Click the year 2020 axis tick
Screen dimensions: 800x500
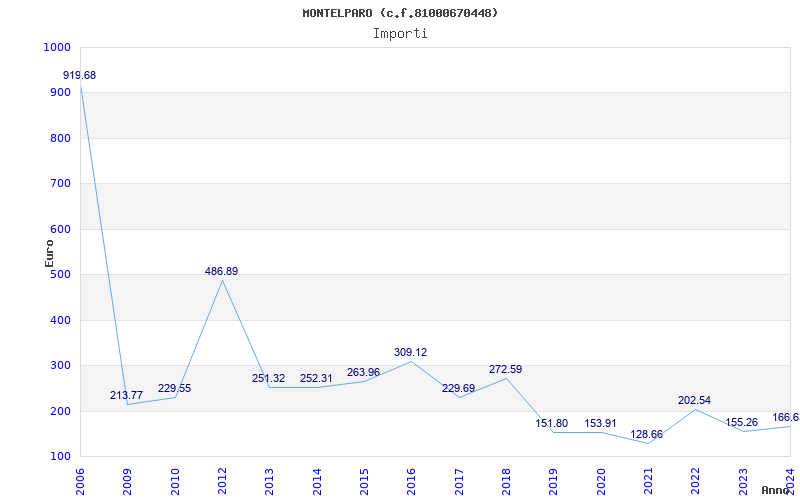pyautogui.click(x=601, y=482)
